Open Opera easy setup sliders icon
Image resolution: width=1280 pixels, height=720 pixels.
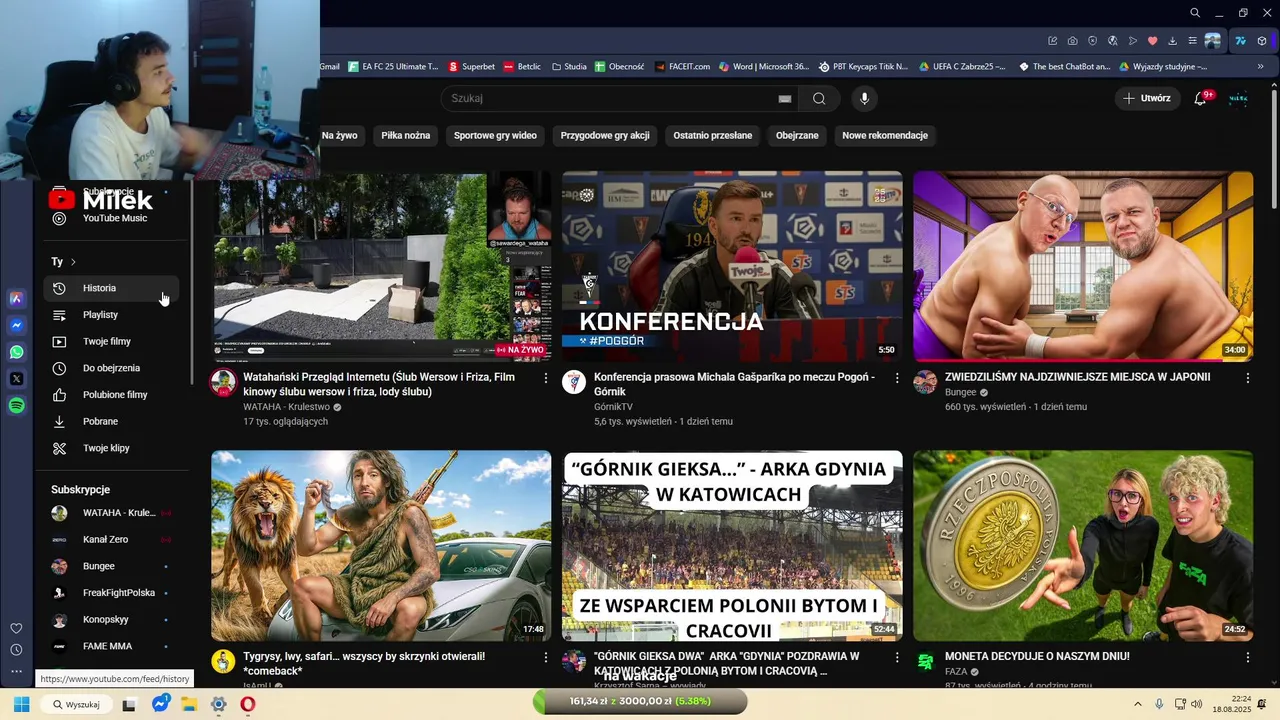tap(1193, 41)
